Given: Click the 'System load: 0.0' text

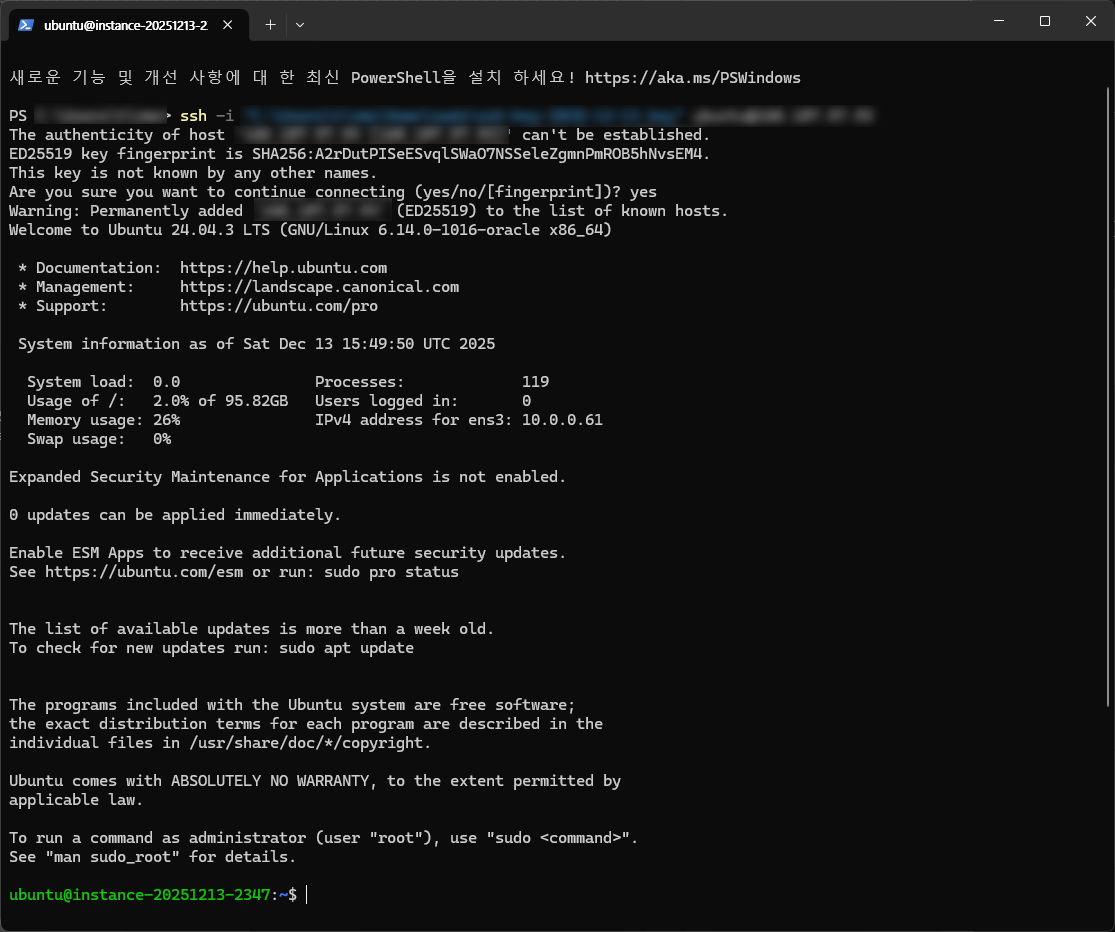Looking at the screenshot, I should [x=103, y=382].
